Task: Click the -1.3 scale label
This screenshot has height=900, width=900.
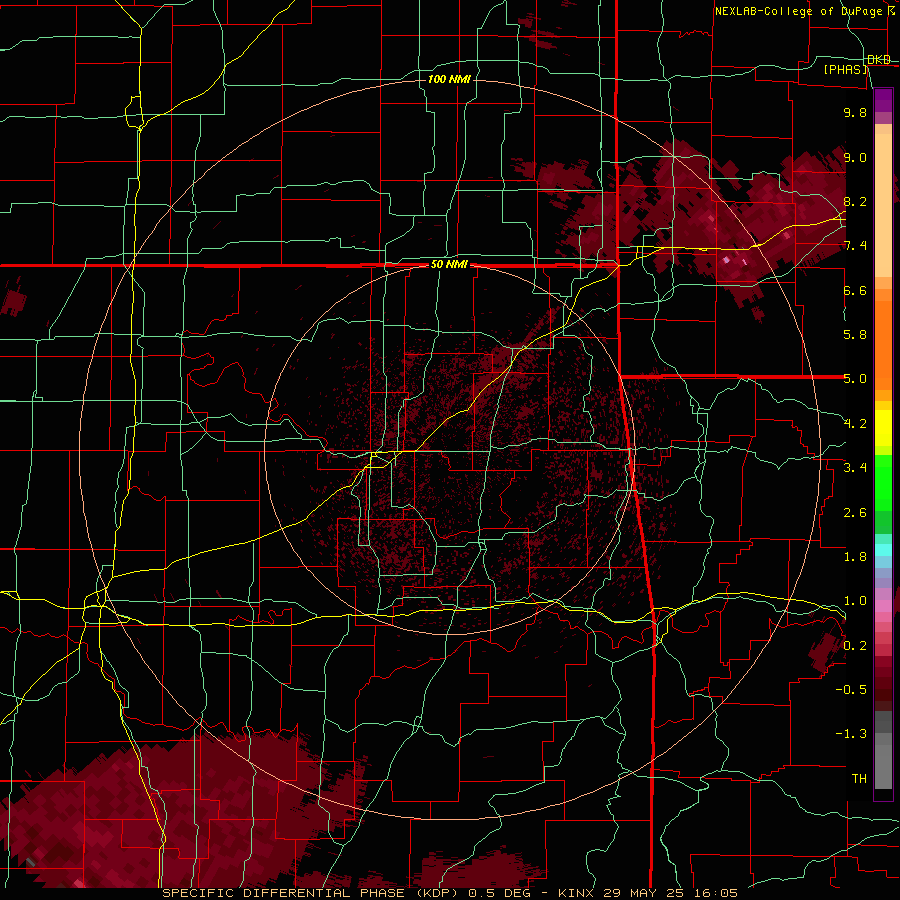Action: (851, 734)
